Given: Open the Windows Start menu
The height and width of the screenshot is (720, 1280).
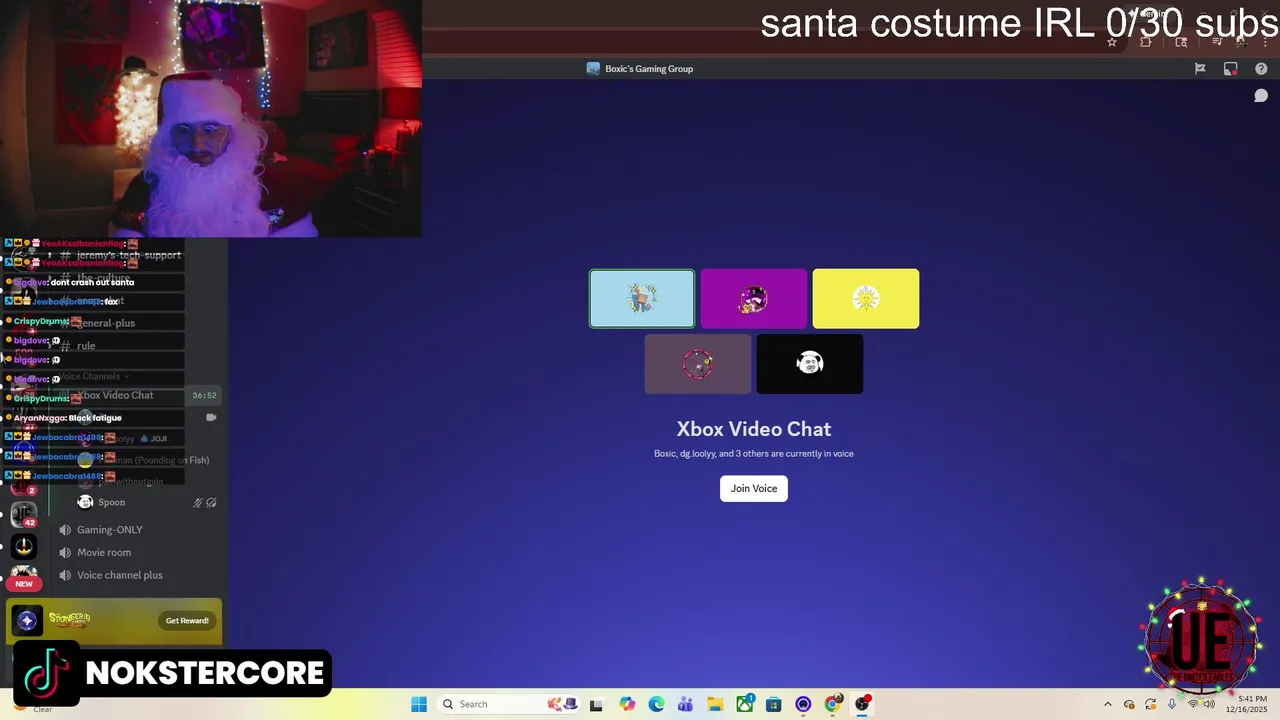Looking at the screenshot, I should pos(419,704).
